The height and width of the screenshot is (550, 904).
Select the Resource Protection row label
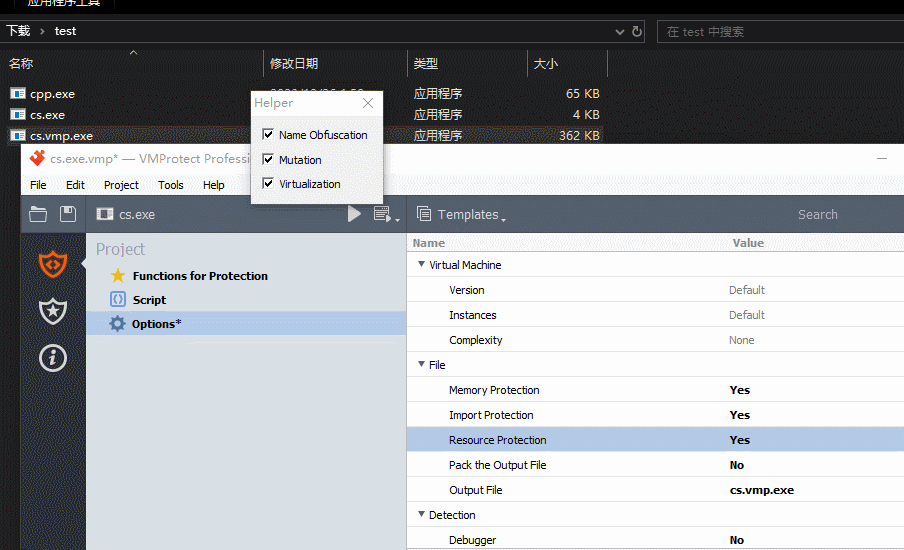pyautogui.click(x=498, y=440)
